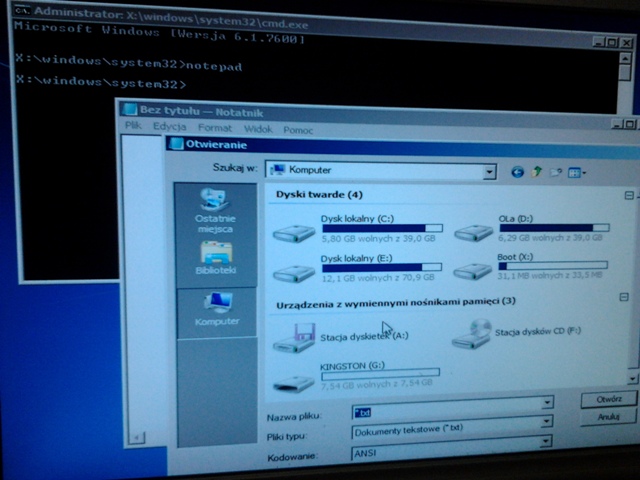The height and width of the screenshot is (480, 640).
Task: Open the Format menu in Notatnik
Action: coord(215,128)
